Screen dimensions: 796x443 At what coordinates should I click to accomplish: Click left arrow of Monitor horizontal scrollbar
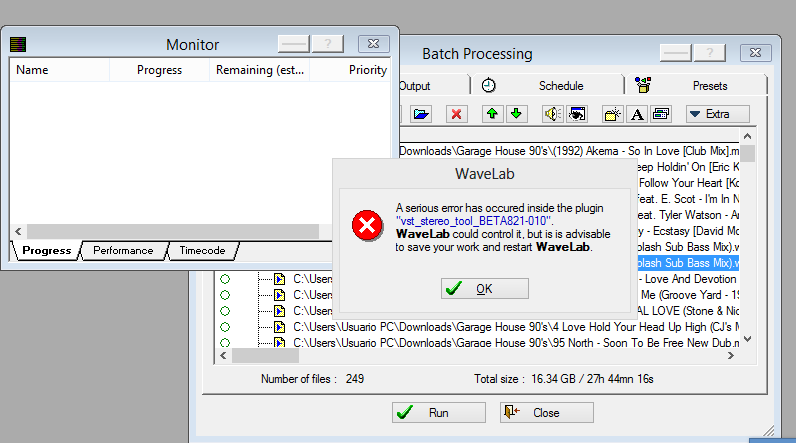[x=18, y=231]
